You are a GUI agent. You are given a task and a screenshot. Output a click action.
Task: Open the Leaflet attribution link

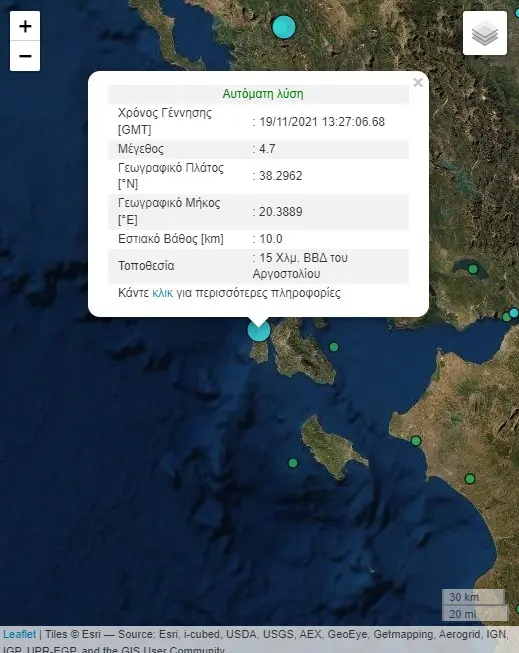[x=20, y=635]
